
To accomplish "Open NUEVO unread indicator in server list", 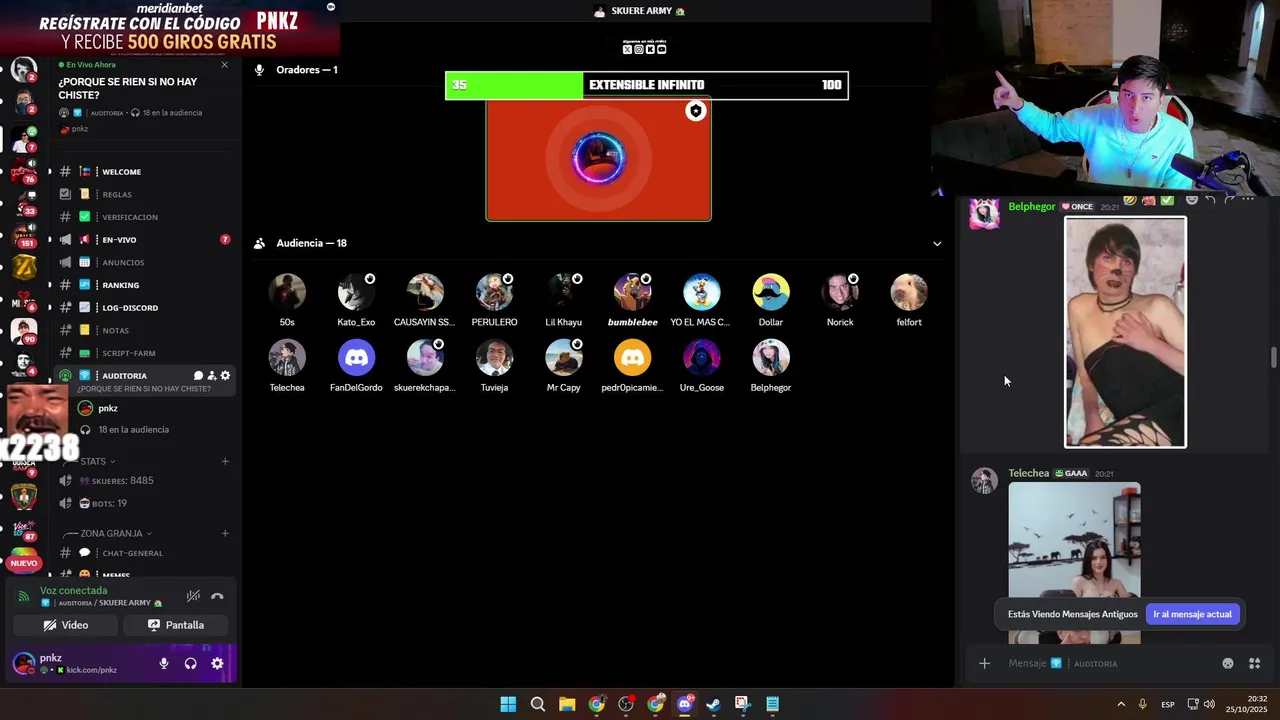I will click(x=24, y=563).
